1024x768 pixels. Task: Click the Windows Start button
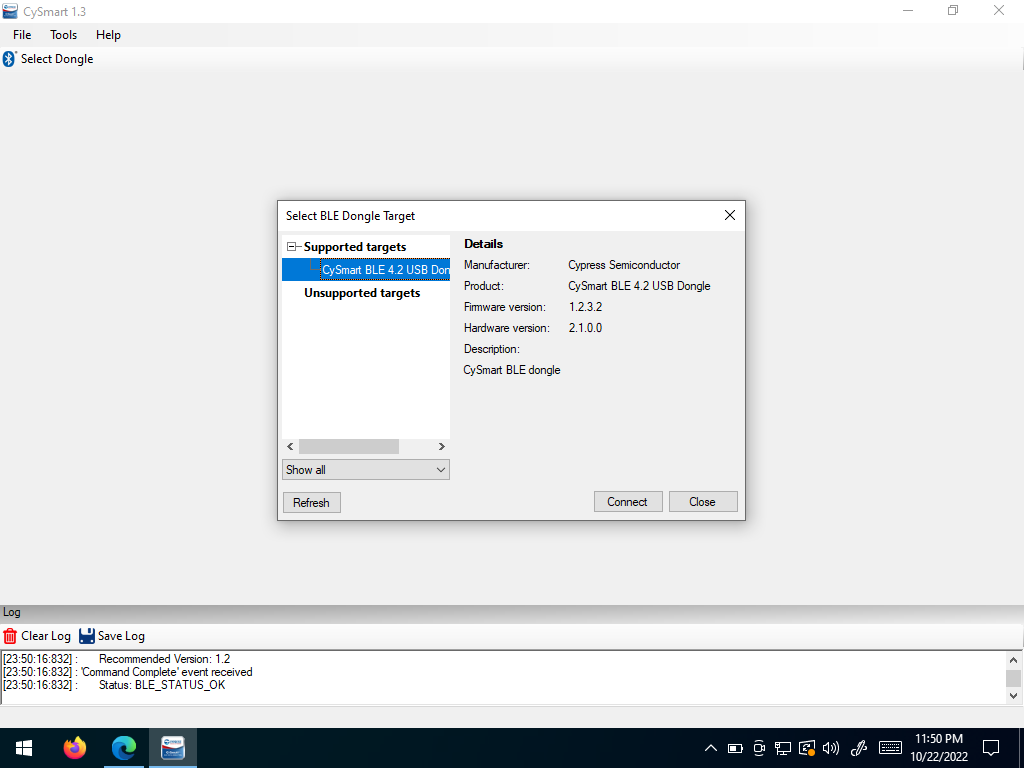point(24,748)
